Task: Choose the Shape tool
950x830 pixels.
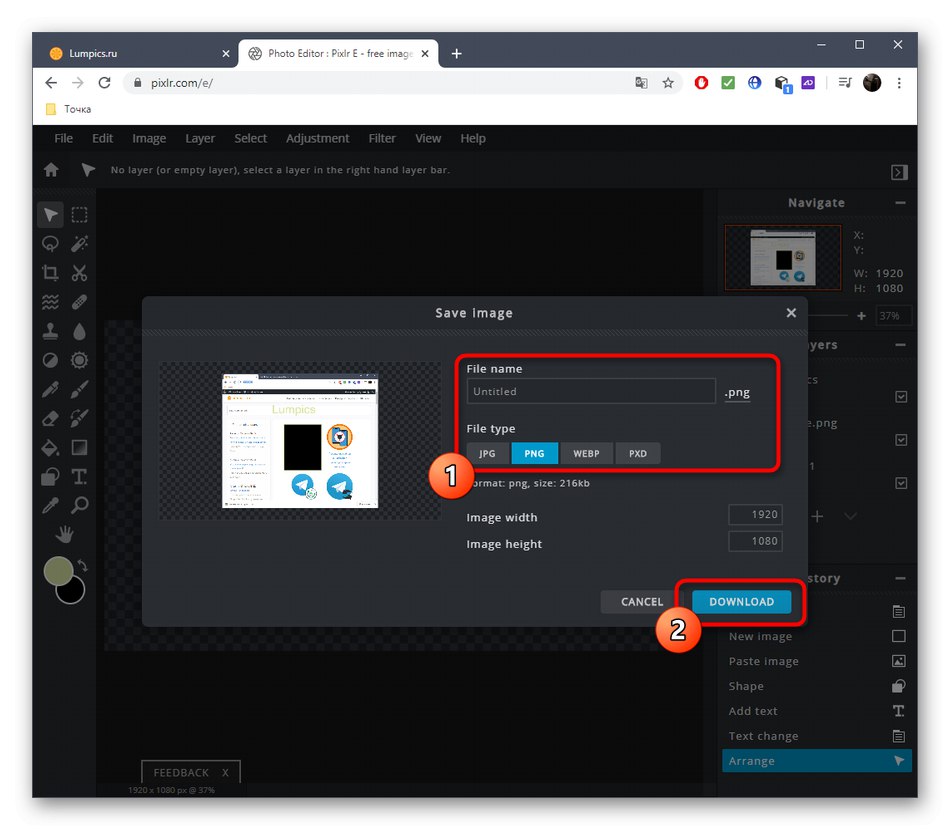Action: point(50,477)
